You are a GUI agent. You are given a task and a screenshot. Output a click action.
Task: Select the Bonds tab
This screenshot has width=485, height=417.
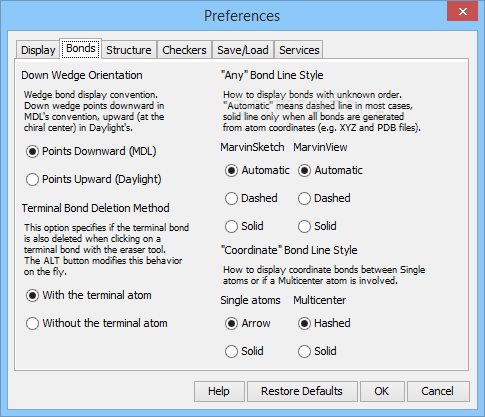coord(81,48)
